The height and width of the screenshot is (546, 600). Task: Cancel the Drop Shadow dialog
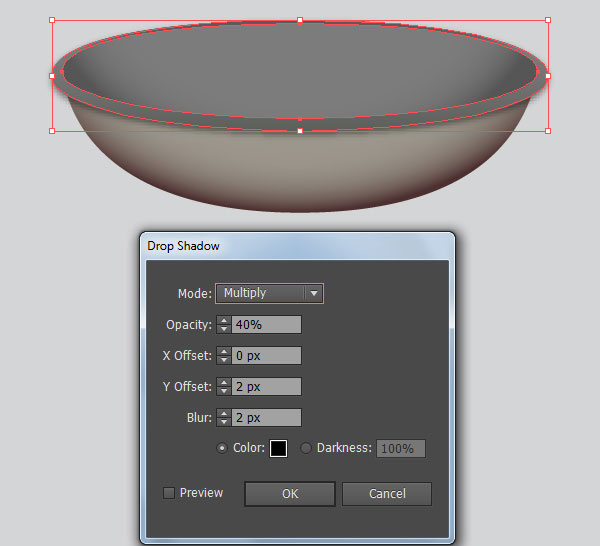coord(387,494)
